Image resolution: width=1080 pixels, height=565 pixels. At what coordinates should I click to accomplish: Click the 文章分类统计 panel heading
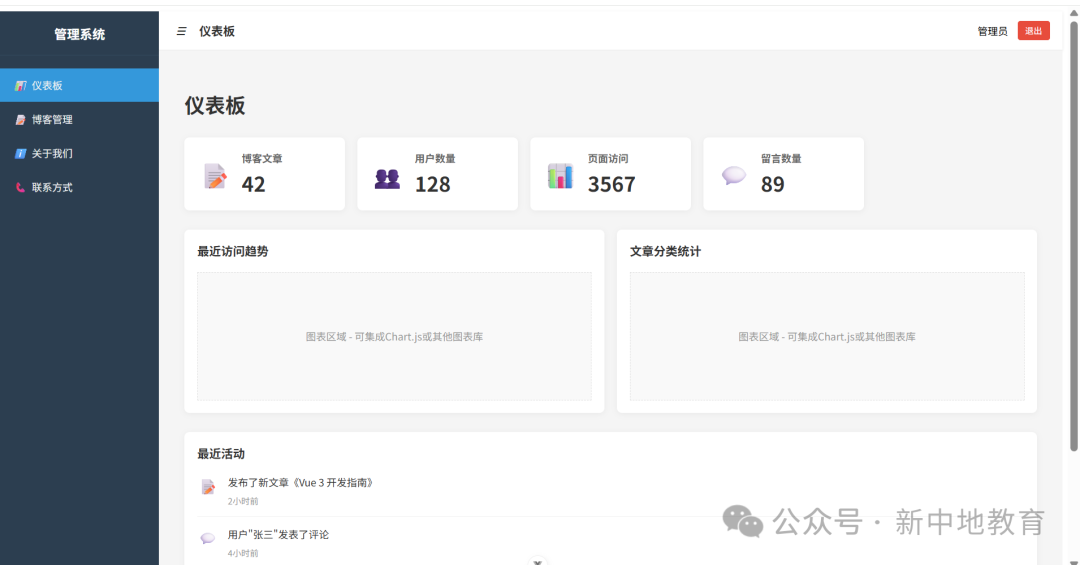[665, 251]
